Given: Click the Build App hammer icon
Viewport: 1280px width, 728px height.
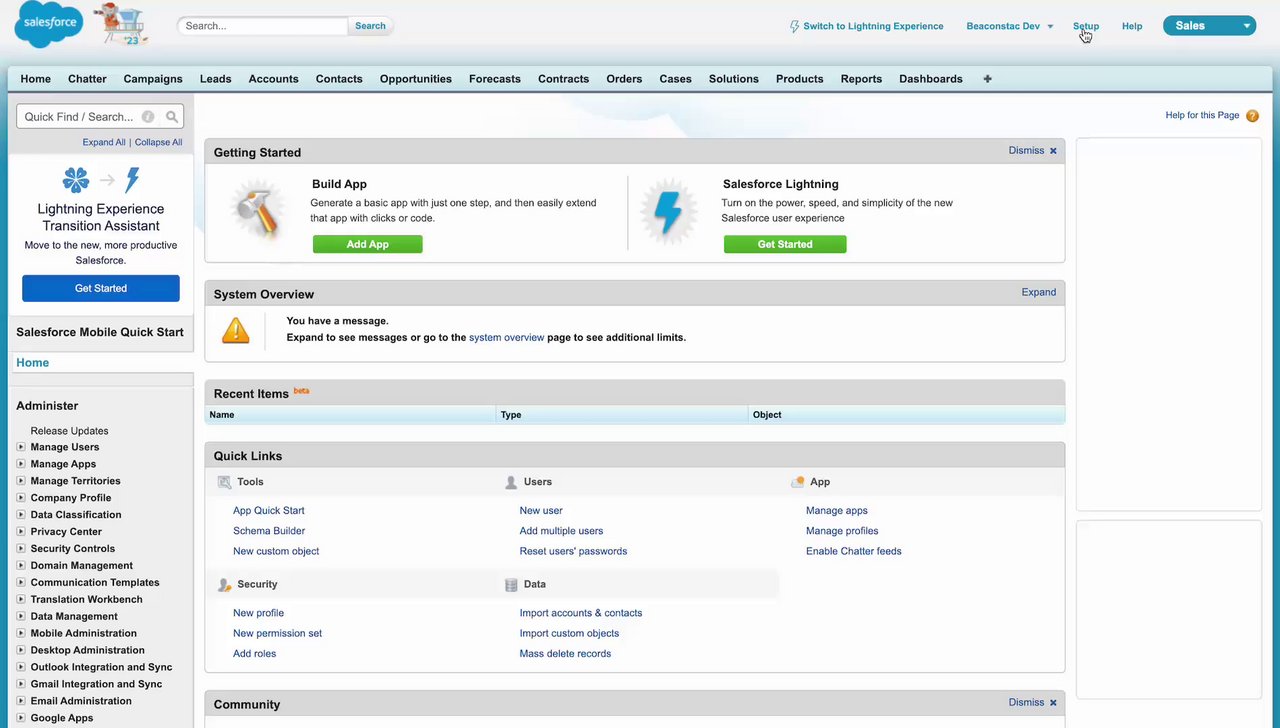Looking at the screenshot, I should point(257,211).
